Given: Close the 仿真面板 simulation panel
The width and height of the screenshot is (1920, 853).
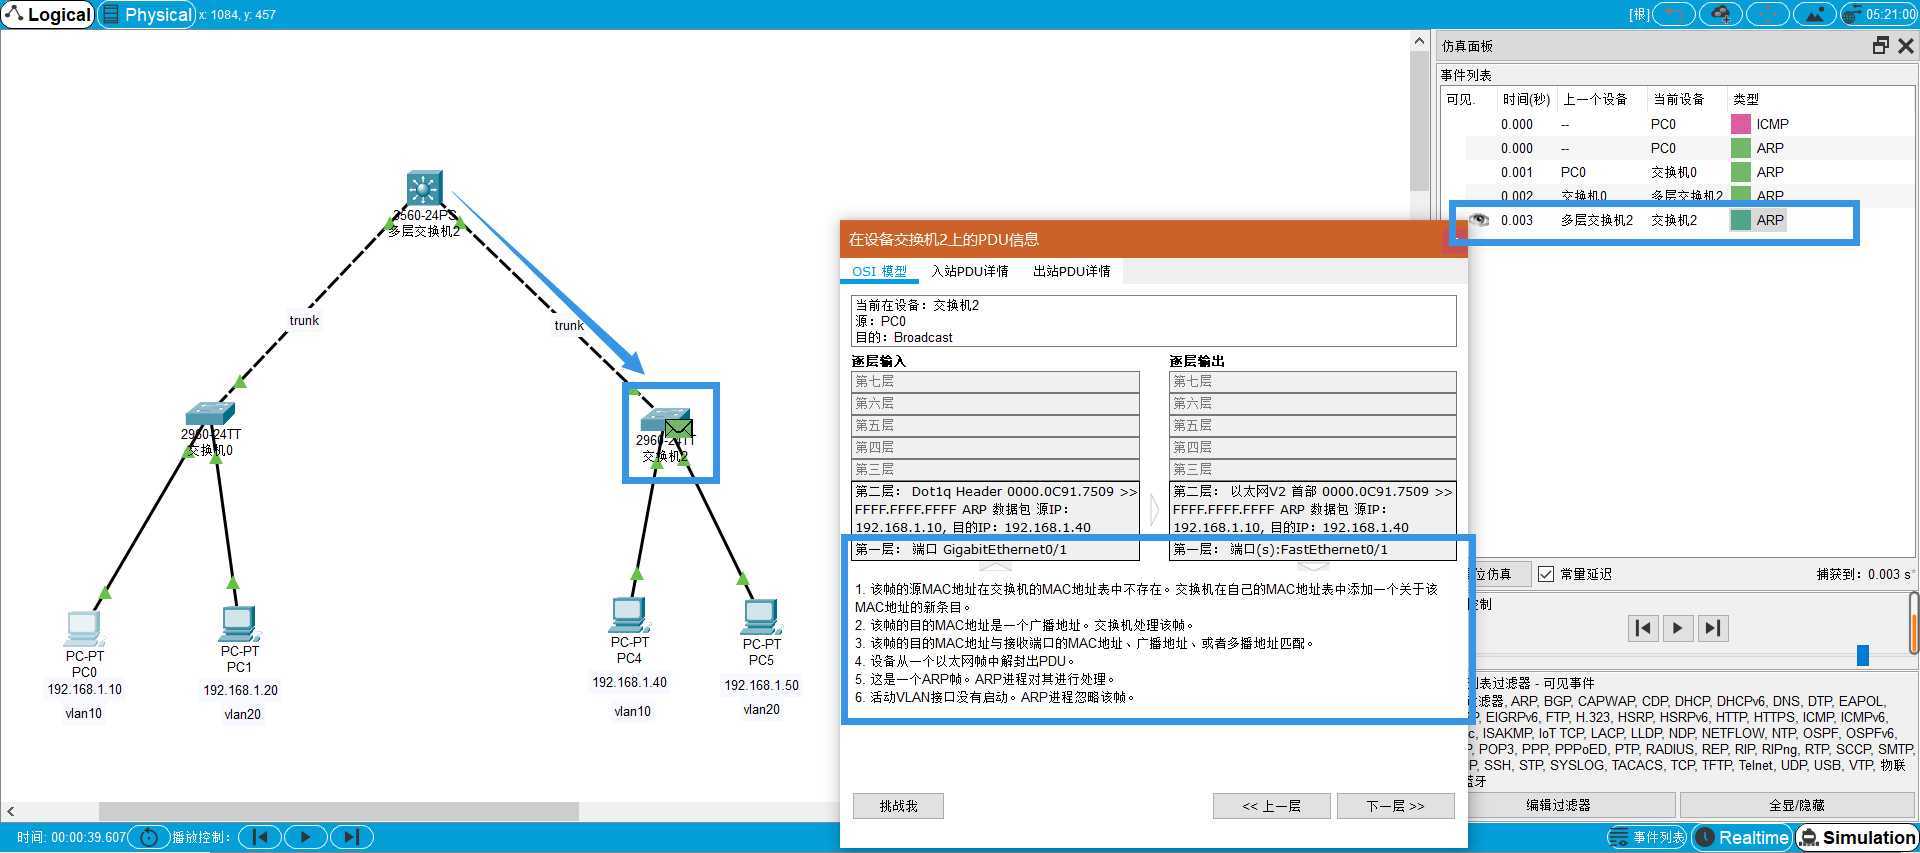Looking at the screenshot, I should point(1906,46).
